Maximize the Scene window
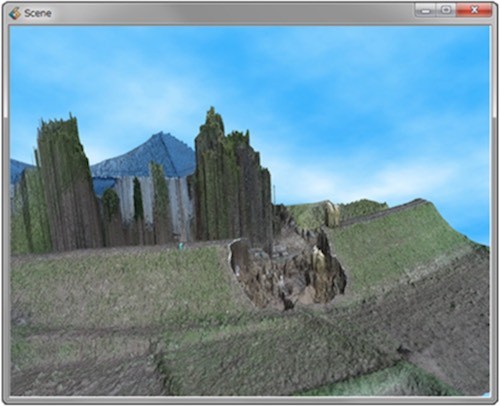Viewport: 500px width, 406px height. 446,10
